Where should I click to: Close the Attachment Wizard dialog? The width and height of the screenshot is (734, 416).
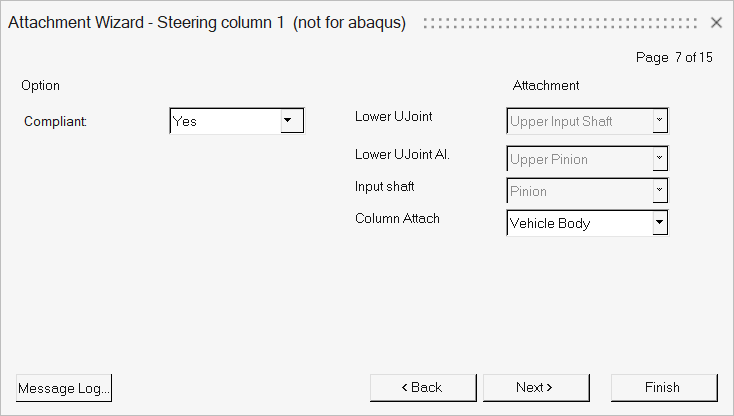click(716, 22)
